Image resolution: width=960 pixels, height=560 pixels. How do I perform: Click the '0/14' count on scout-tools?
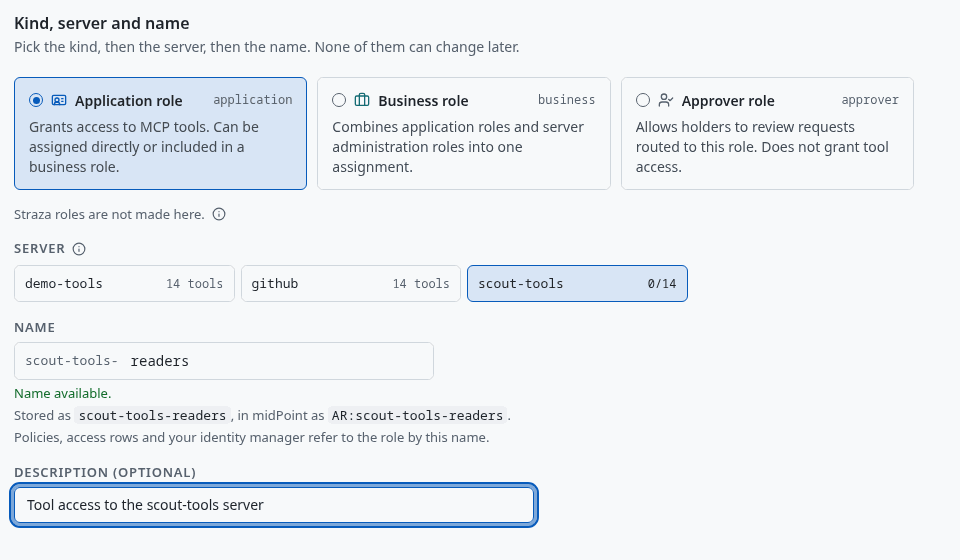(x=662, y=284)
